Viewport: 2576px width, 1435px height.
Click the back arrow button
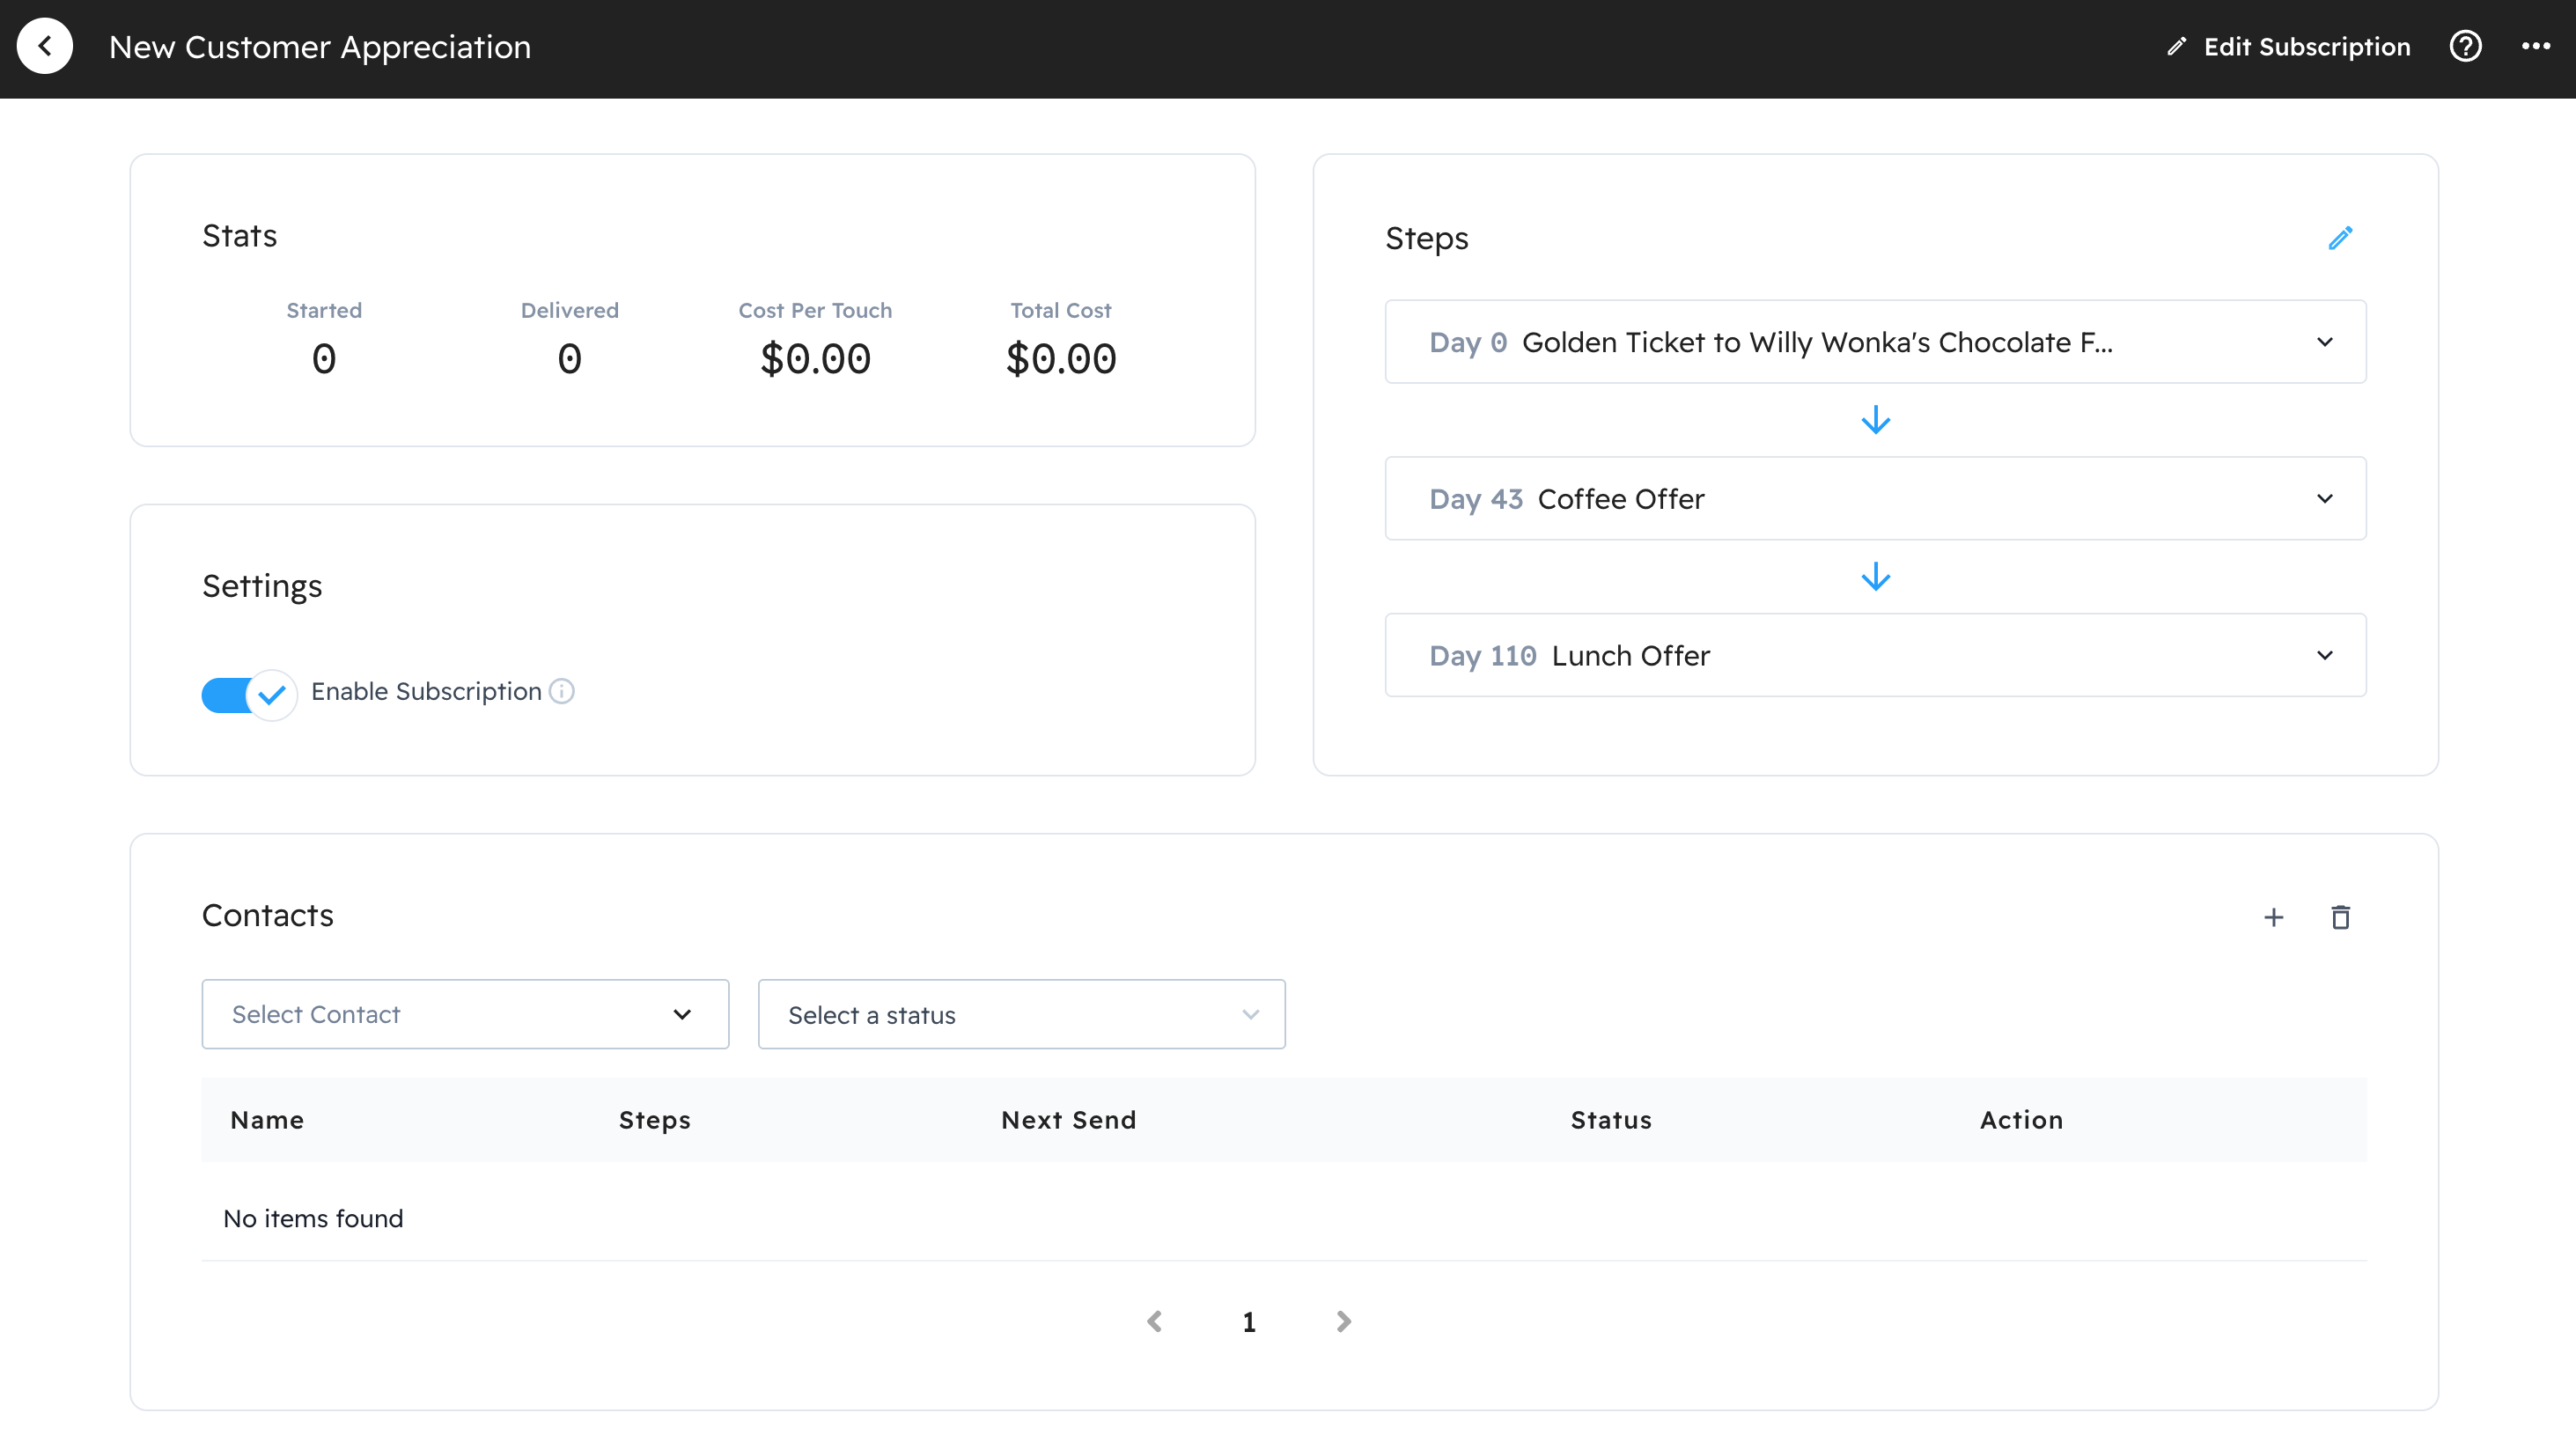click(45, 46)
